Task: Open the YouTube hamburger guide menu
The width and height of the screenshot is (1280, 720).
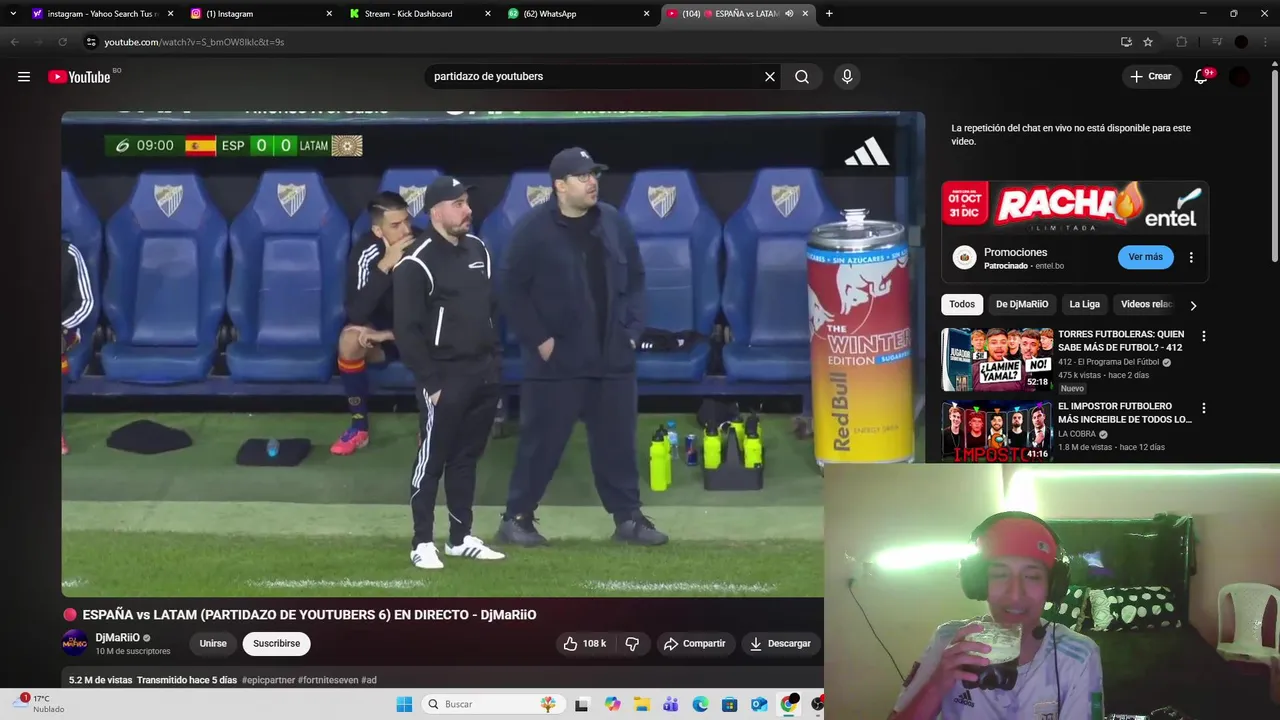Action: [x=24, y=77]
